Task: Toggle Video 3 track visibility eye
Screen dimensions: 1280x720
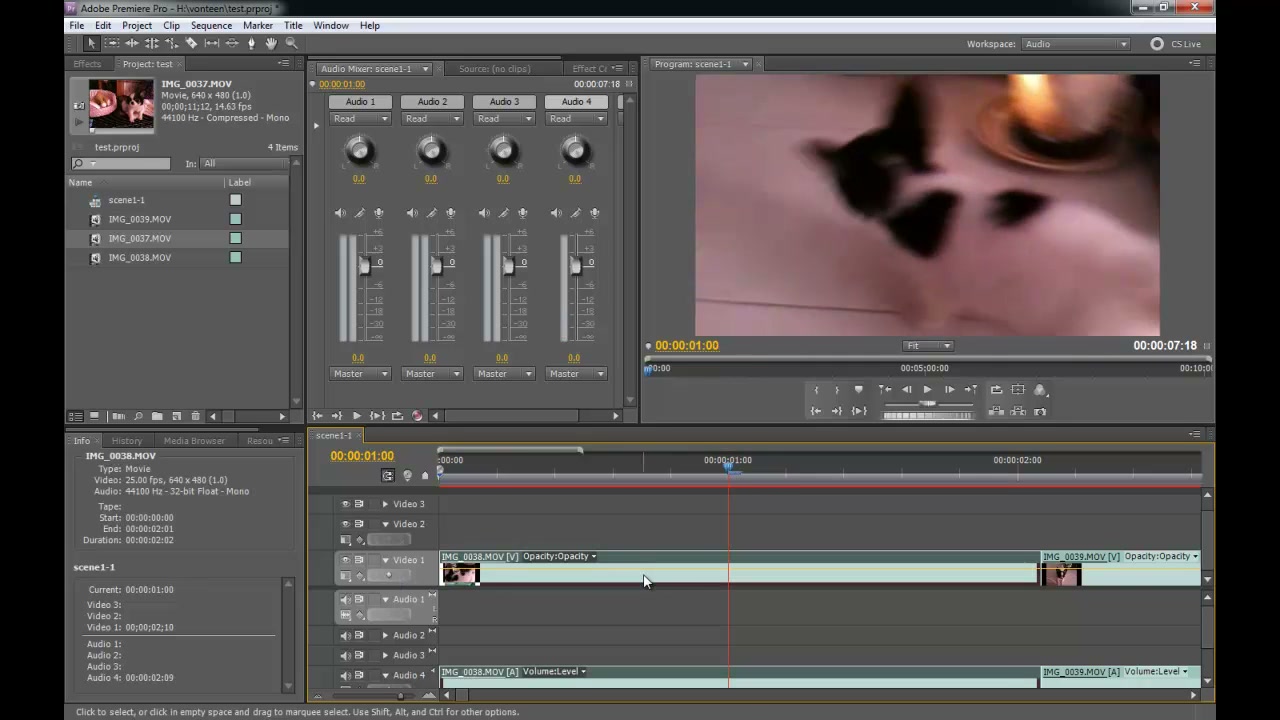Action: click(x=345, y=504)
